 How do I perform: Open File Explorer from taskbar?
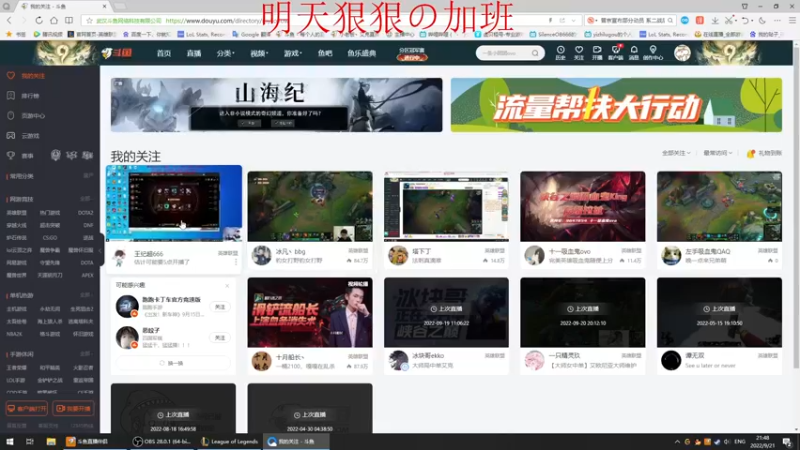coord(51,441)
